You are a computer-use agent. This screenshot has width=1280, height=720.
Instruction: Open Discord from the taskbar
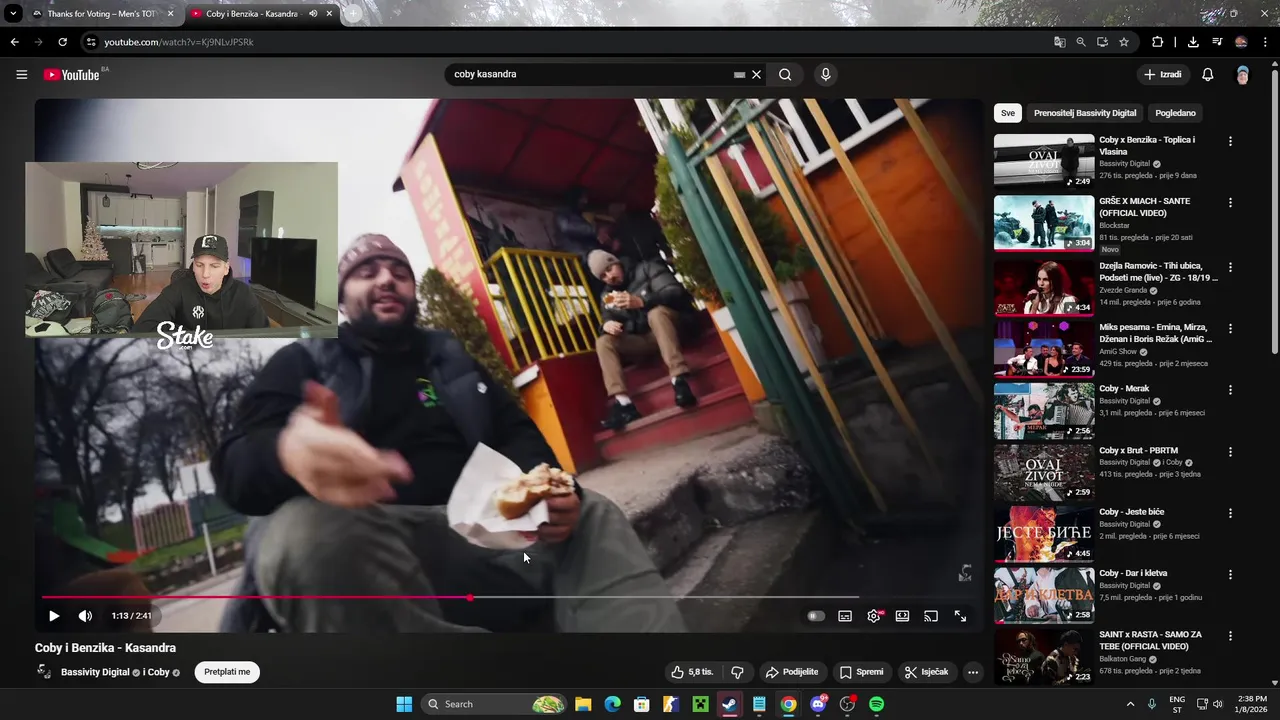tap(818, 704)
